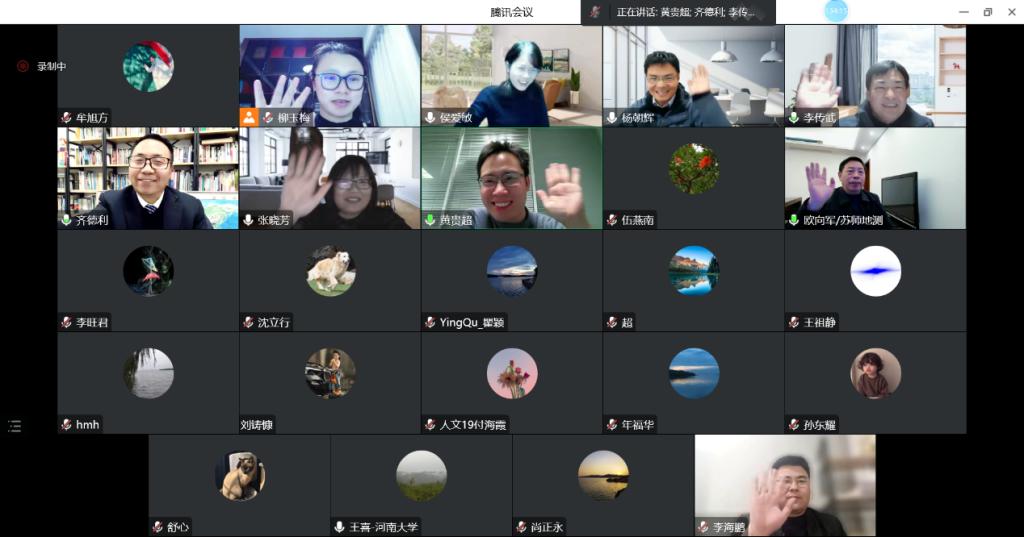Open the list menu icon at bottom left
1024x537 pixels.
pyautogui.click(x=15, y=426)
